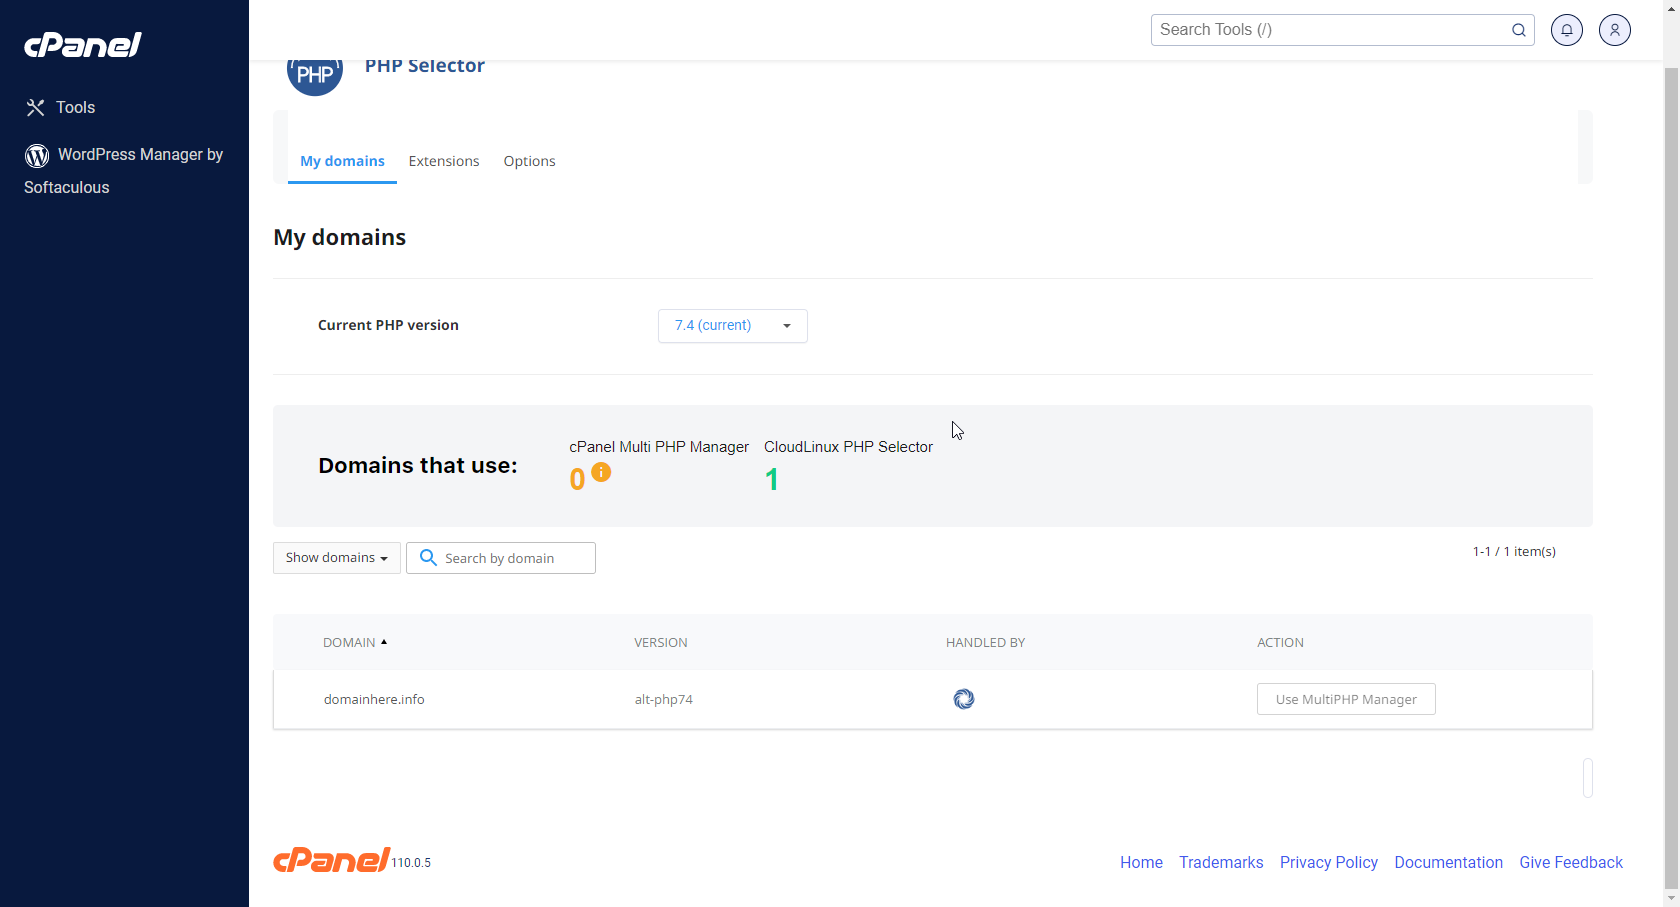Click the HANDLED BY column header
The width and height of the screenshot is (1680, 907).
click(985, 642)
